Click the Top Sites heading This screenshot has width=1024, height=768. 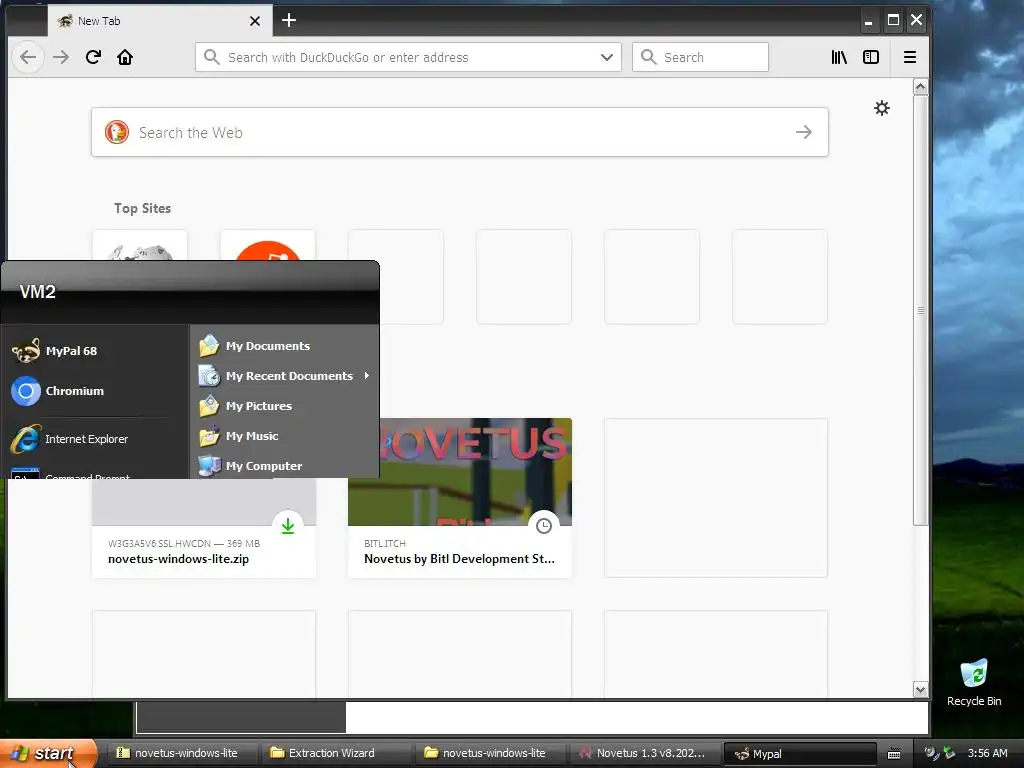pos(142,208)
